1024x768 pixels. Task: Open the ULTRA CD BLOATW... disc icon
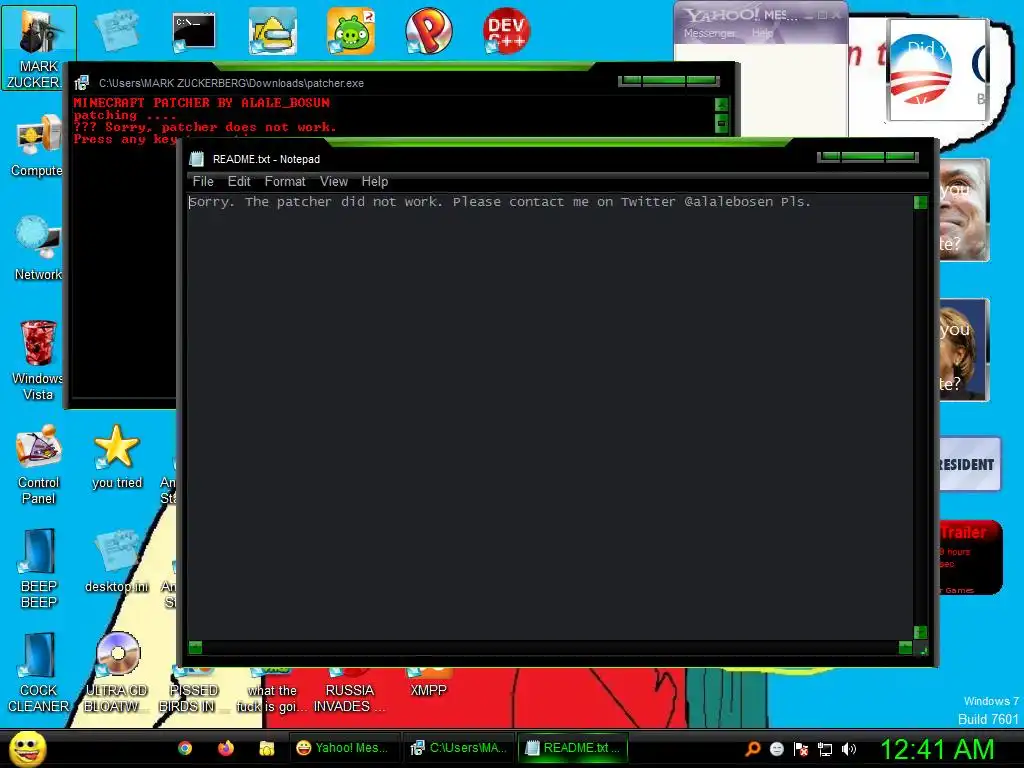tap(117, 672)
